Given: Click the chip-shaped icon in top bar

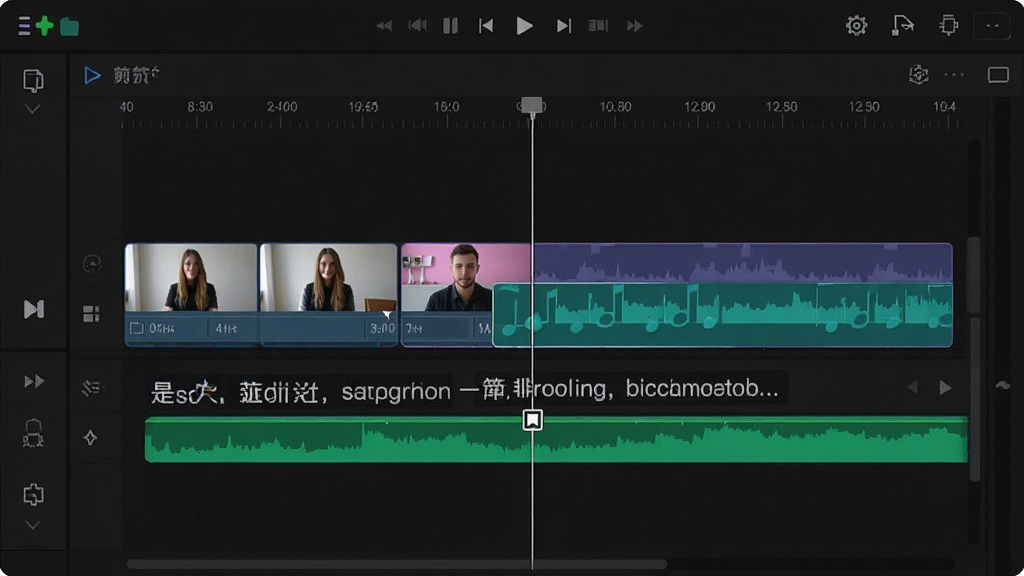Looking at the screenshot, I should pos(948,25).
